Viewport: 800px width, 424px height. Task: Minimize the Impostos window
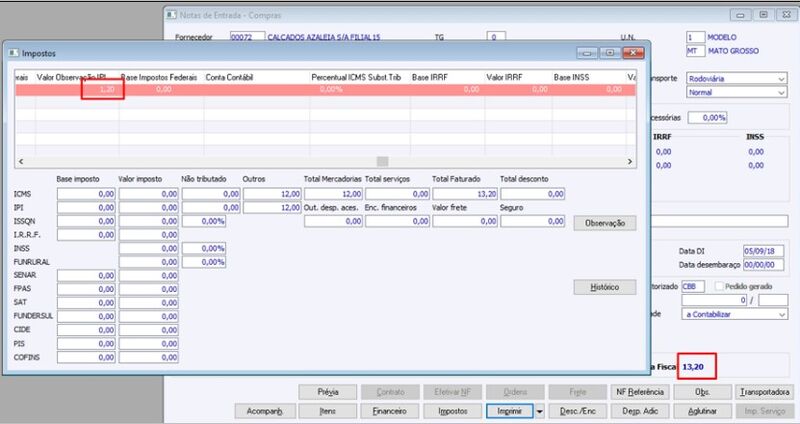tap(587, 53)
